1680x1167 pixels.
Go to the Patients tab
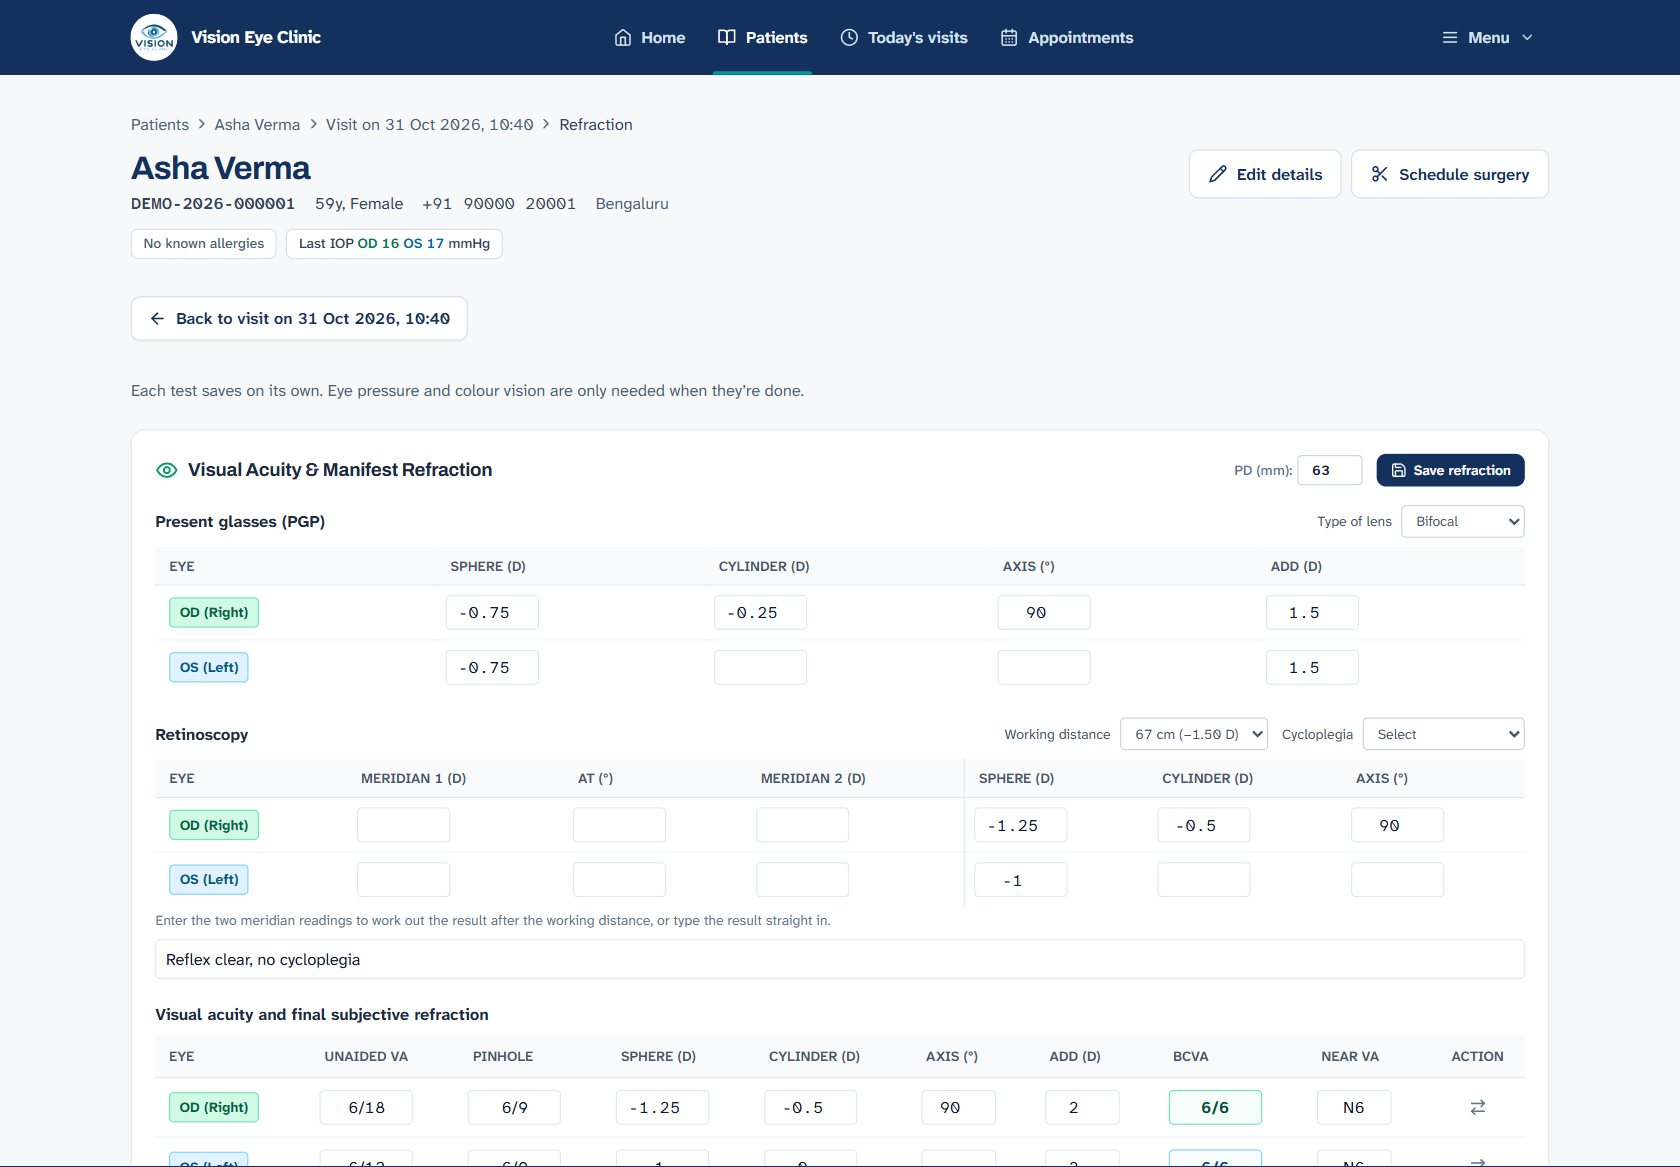coord(762,37)
